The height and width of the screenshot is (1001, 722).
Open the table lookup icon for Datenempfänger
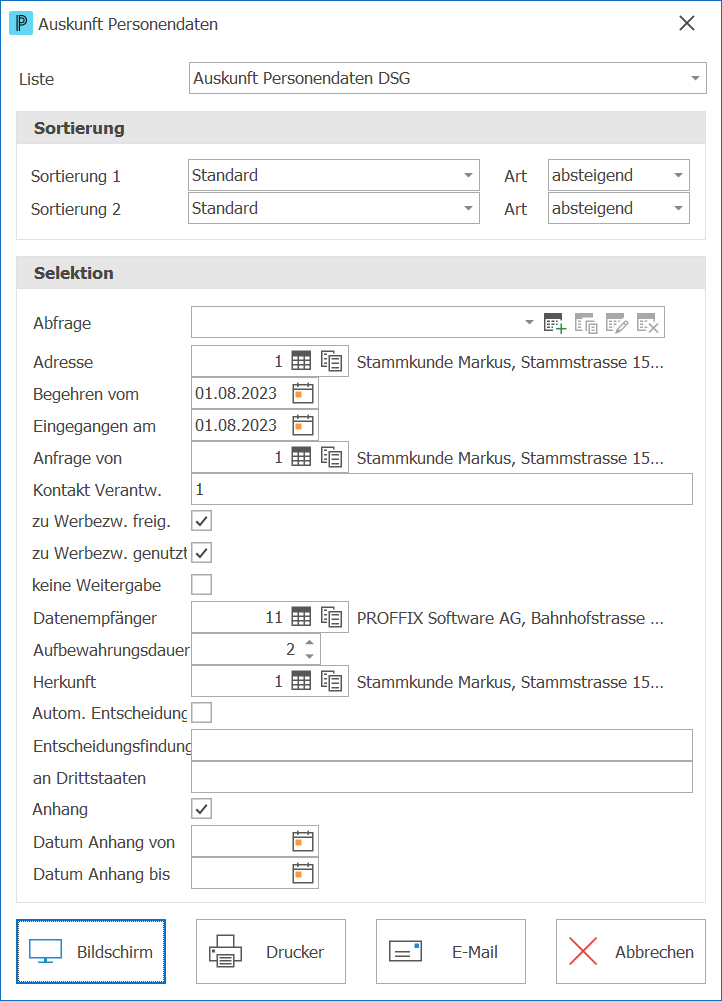[x=301, y=617]
